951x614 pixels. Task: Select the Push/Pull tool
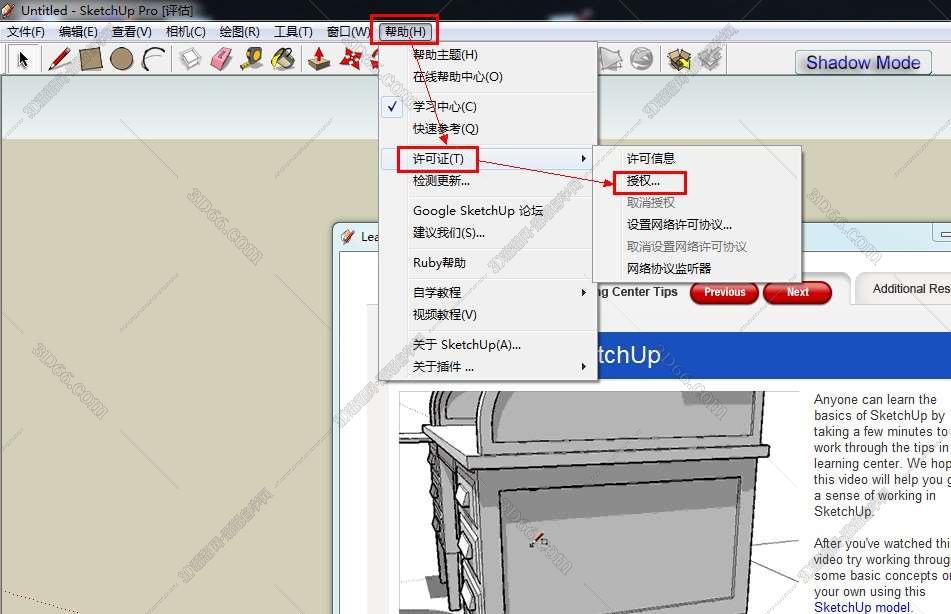point(319,59)
